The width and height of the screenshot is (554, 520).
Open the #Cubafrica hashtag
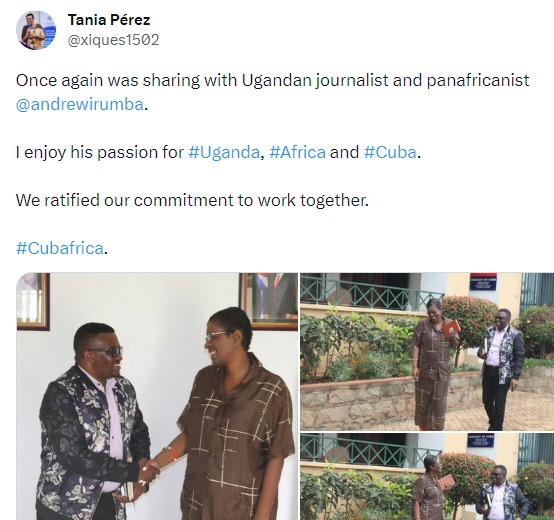point(60,248)
